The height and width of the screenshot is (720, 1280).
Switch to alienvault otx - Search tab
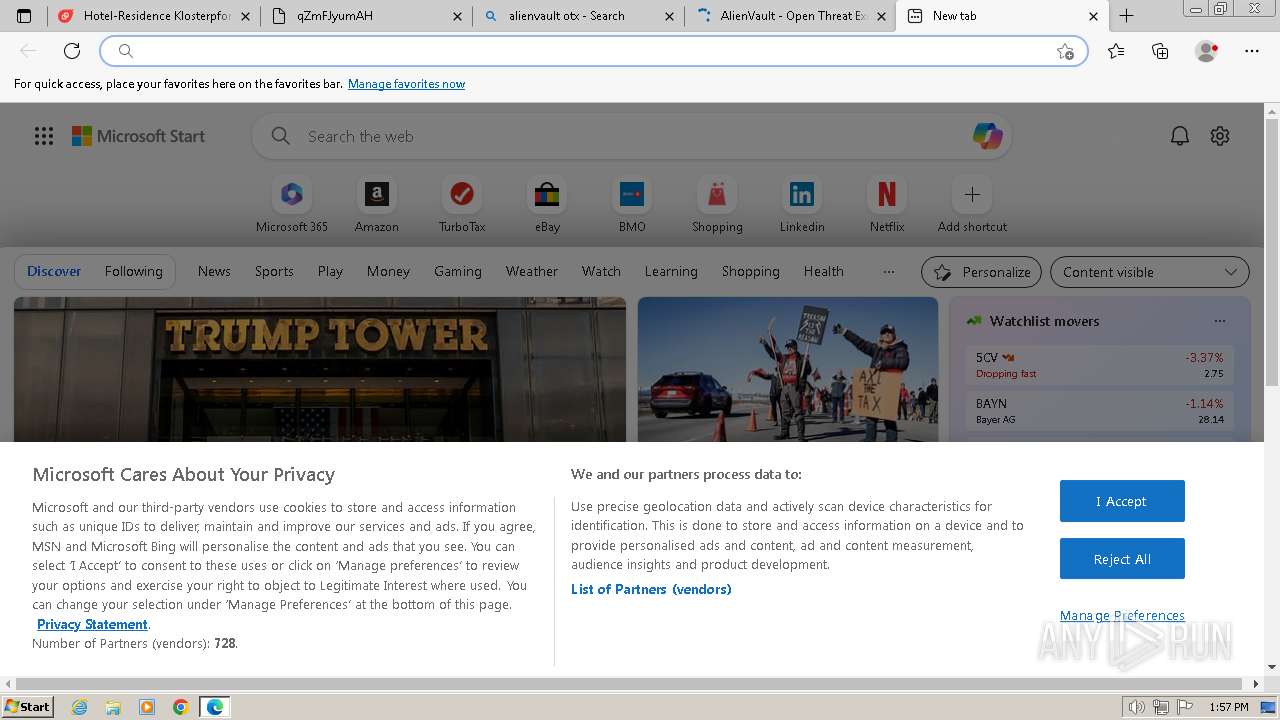(579, 16)
